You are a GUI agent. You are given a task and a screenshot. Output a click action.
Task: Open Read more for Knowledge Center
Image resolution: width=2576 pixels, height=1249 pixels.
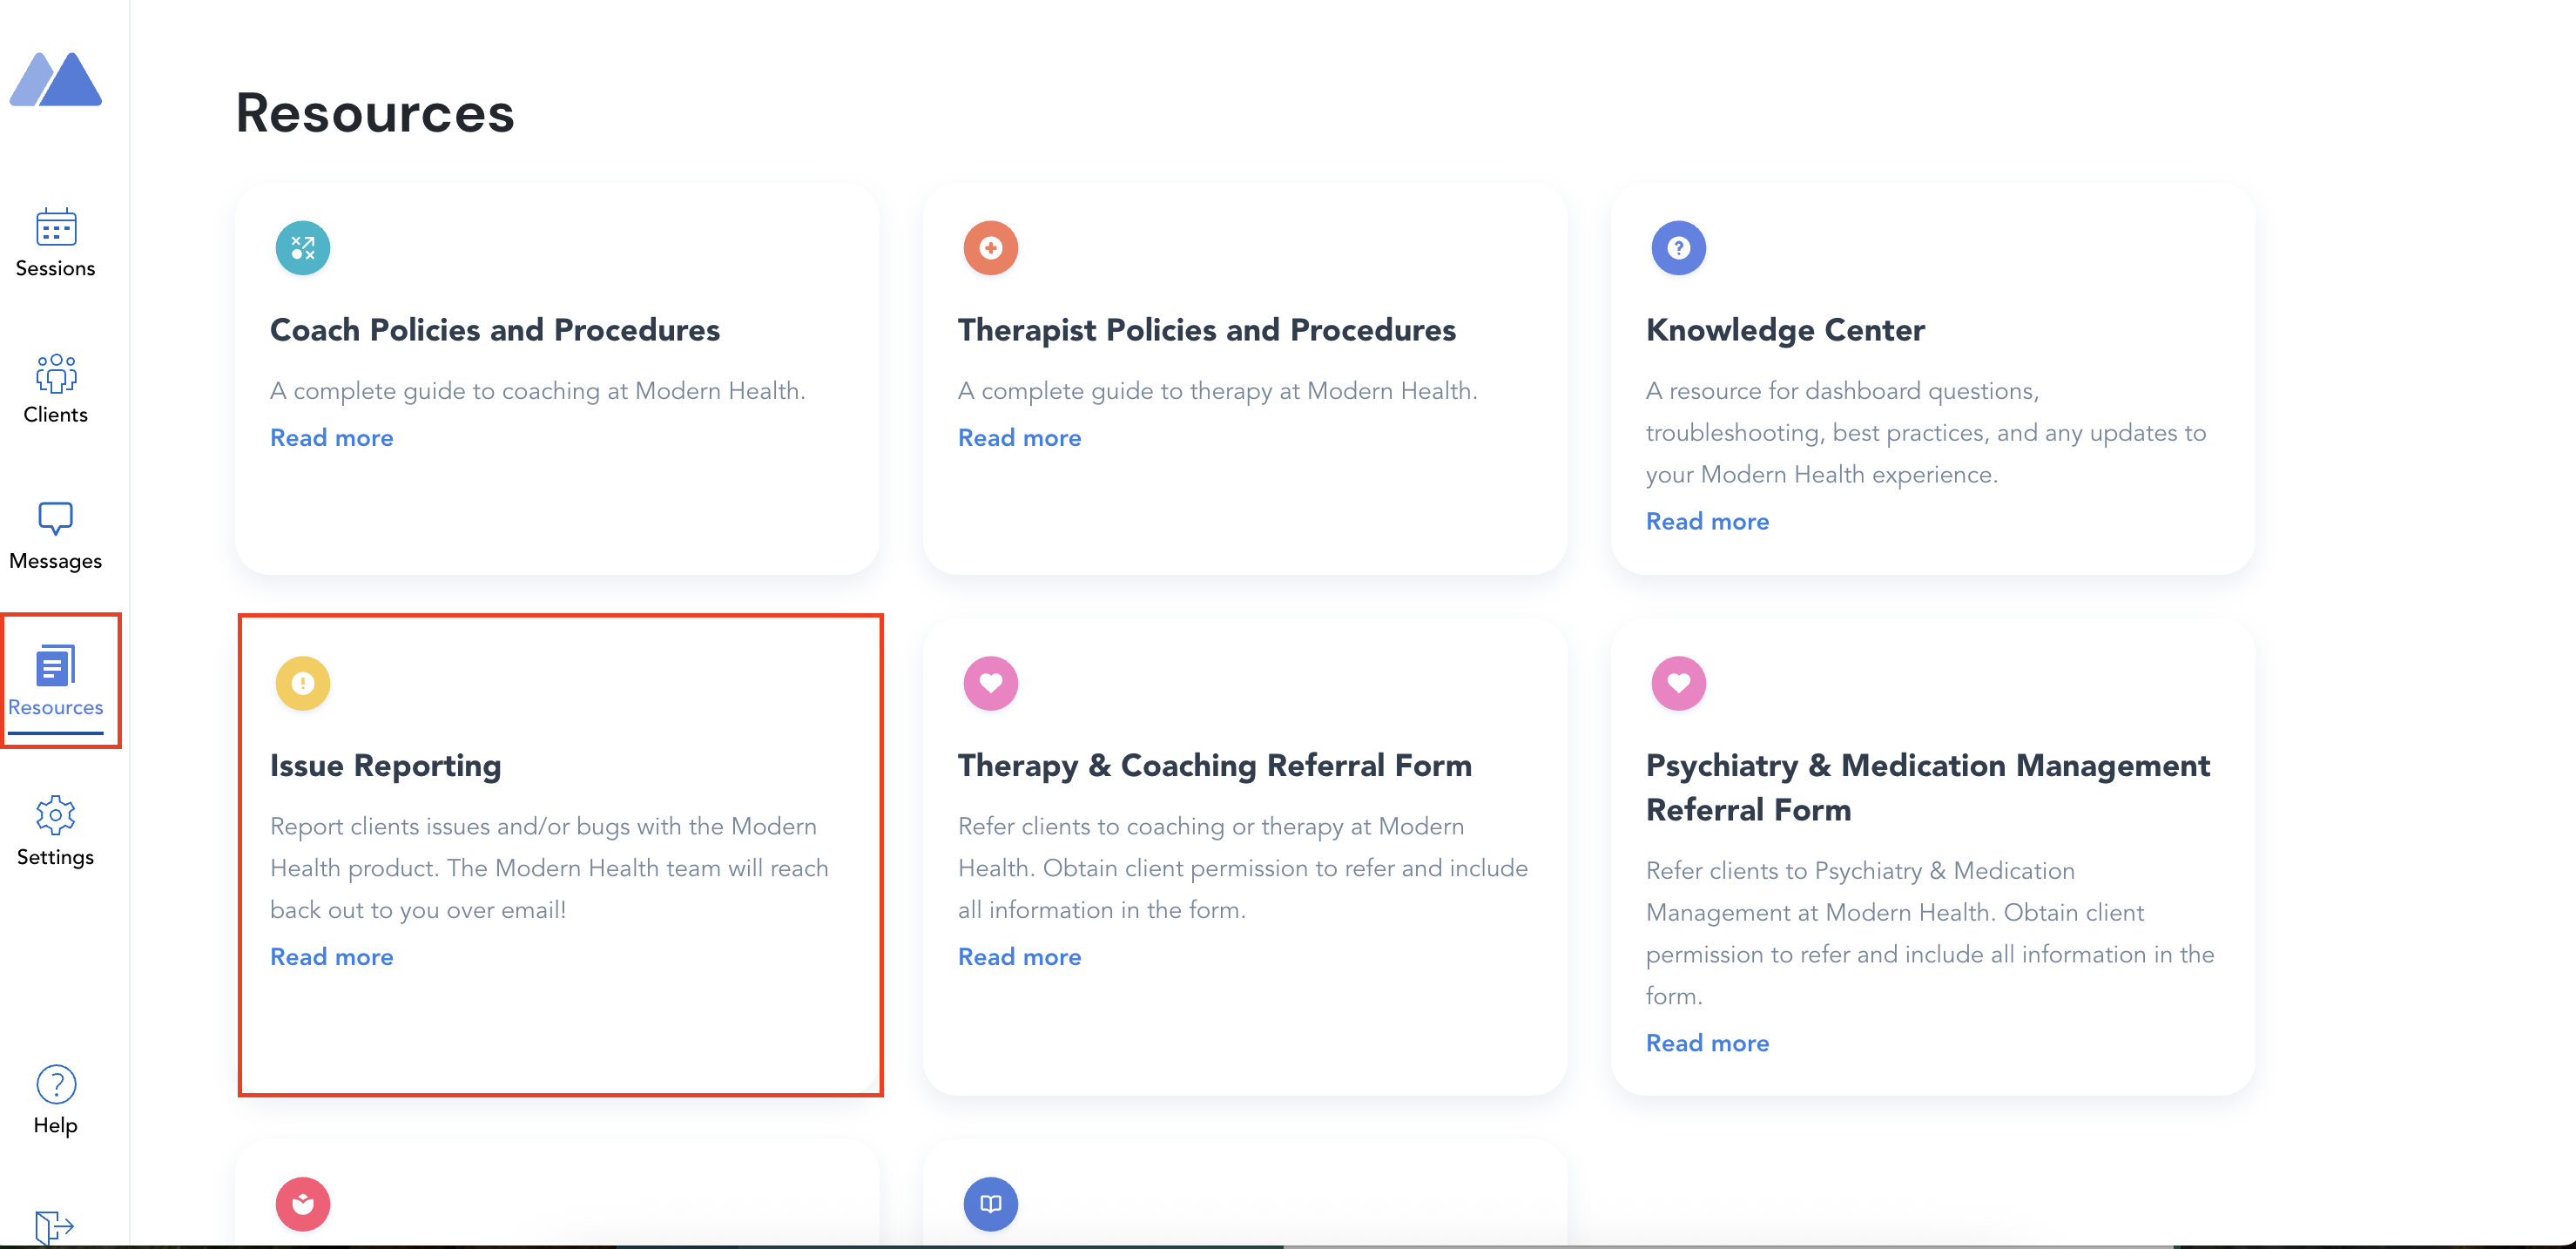1707,522
